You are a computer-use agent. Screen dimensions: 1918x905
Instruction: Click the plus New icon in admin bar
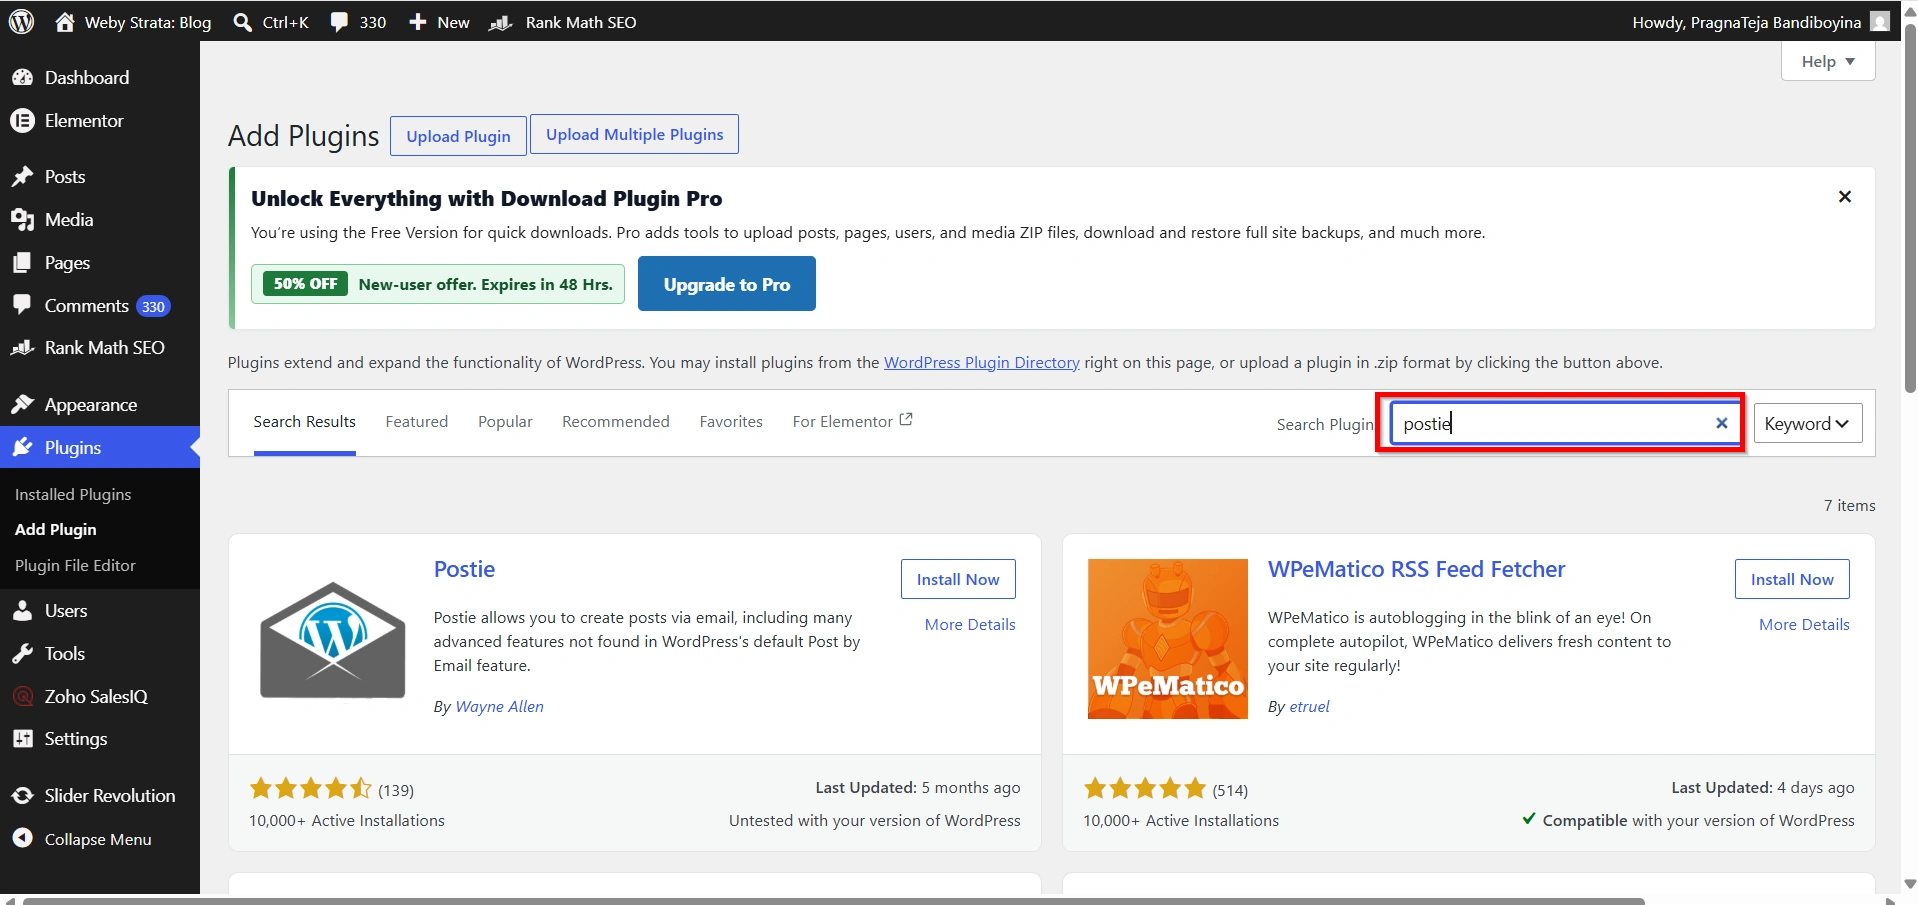[418, 22]
